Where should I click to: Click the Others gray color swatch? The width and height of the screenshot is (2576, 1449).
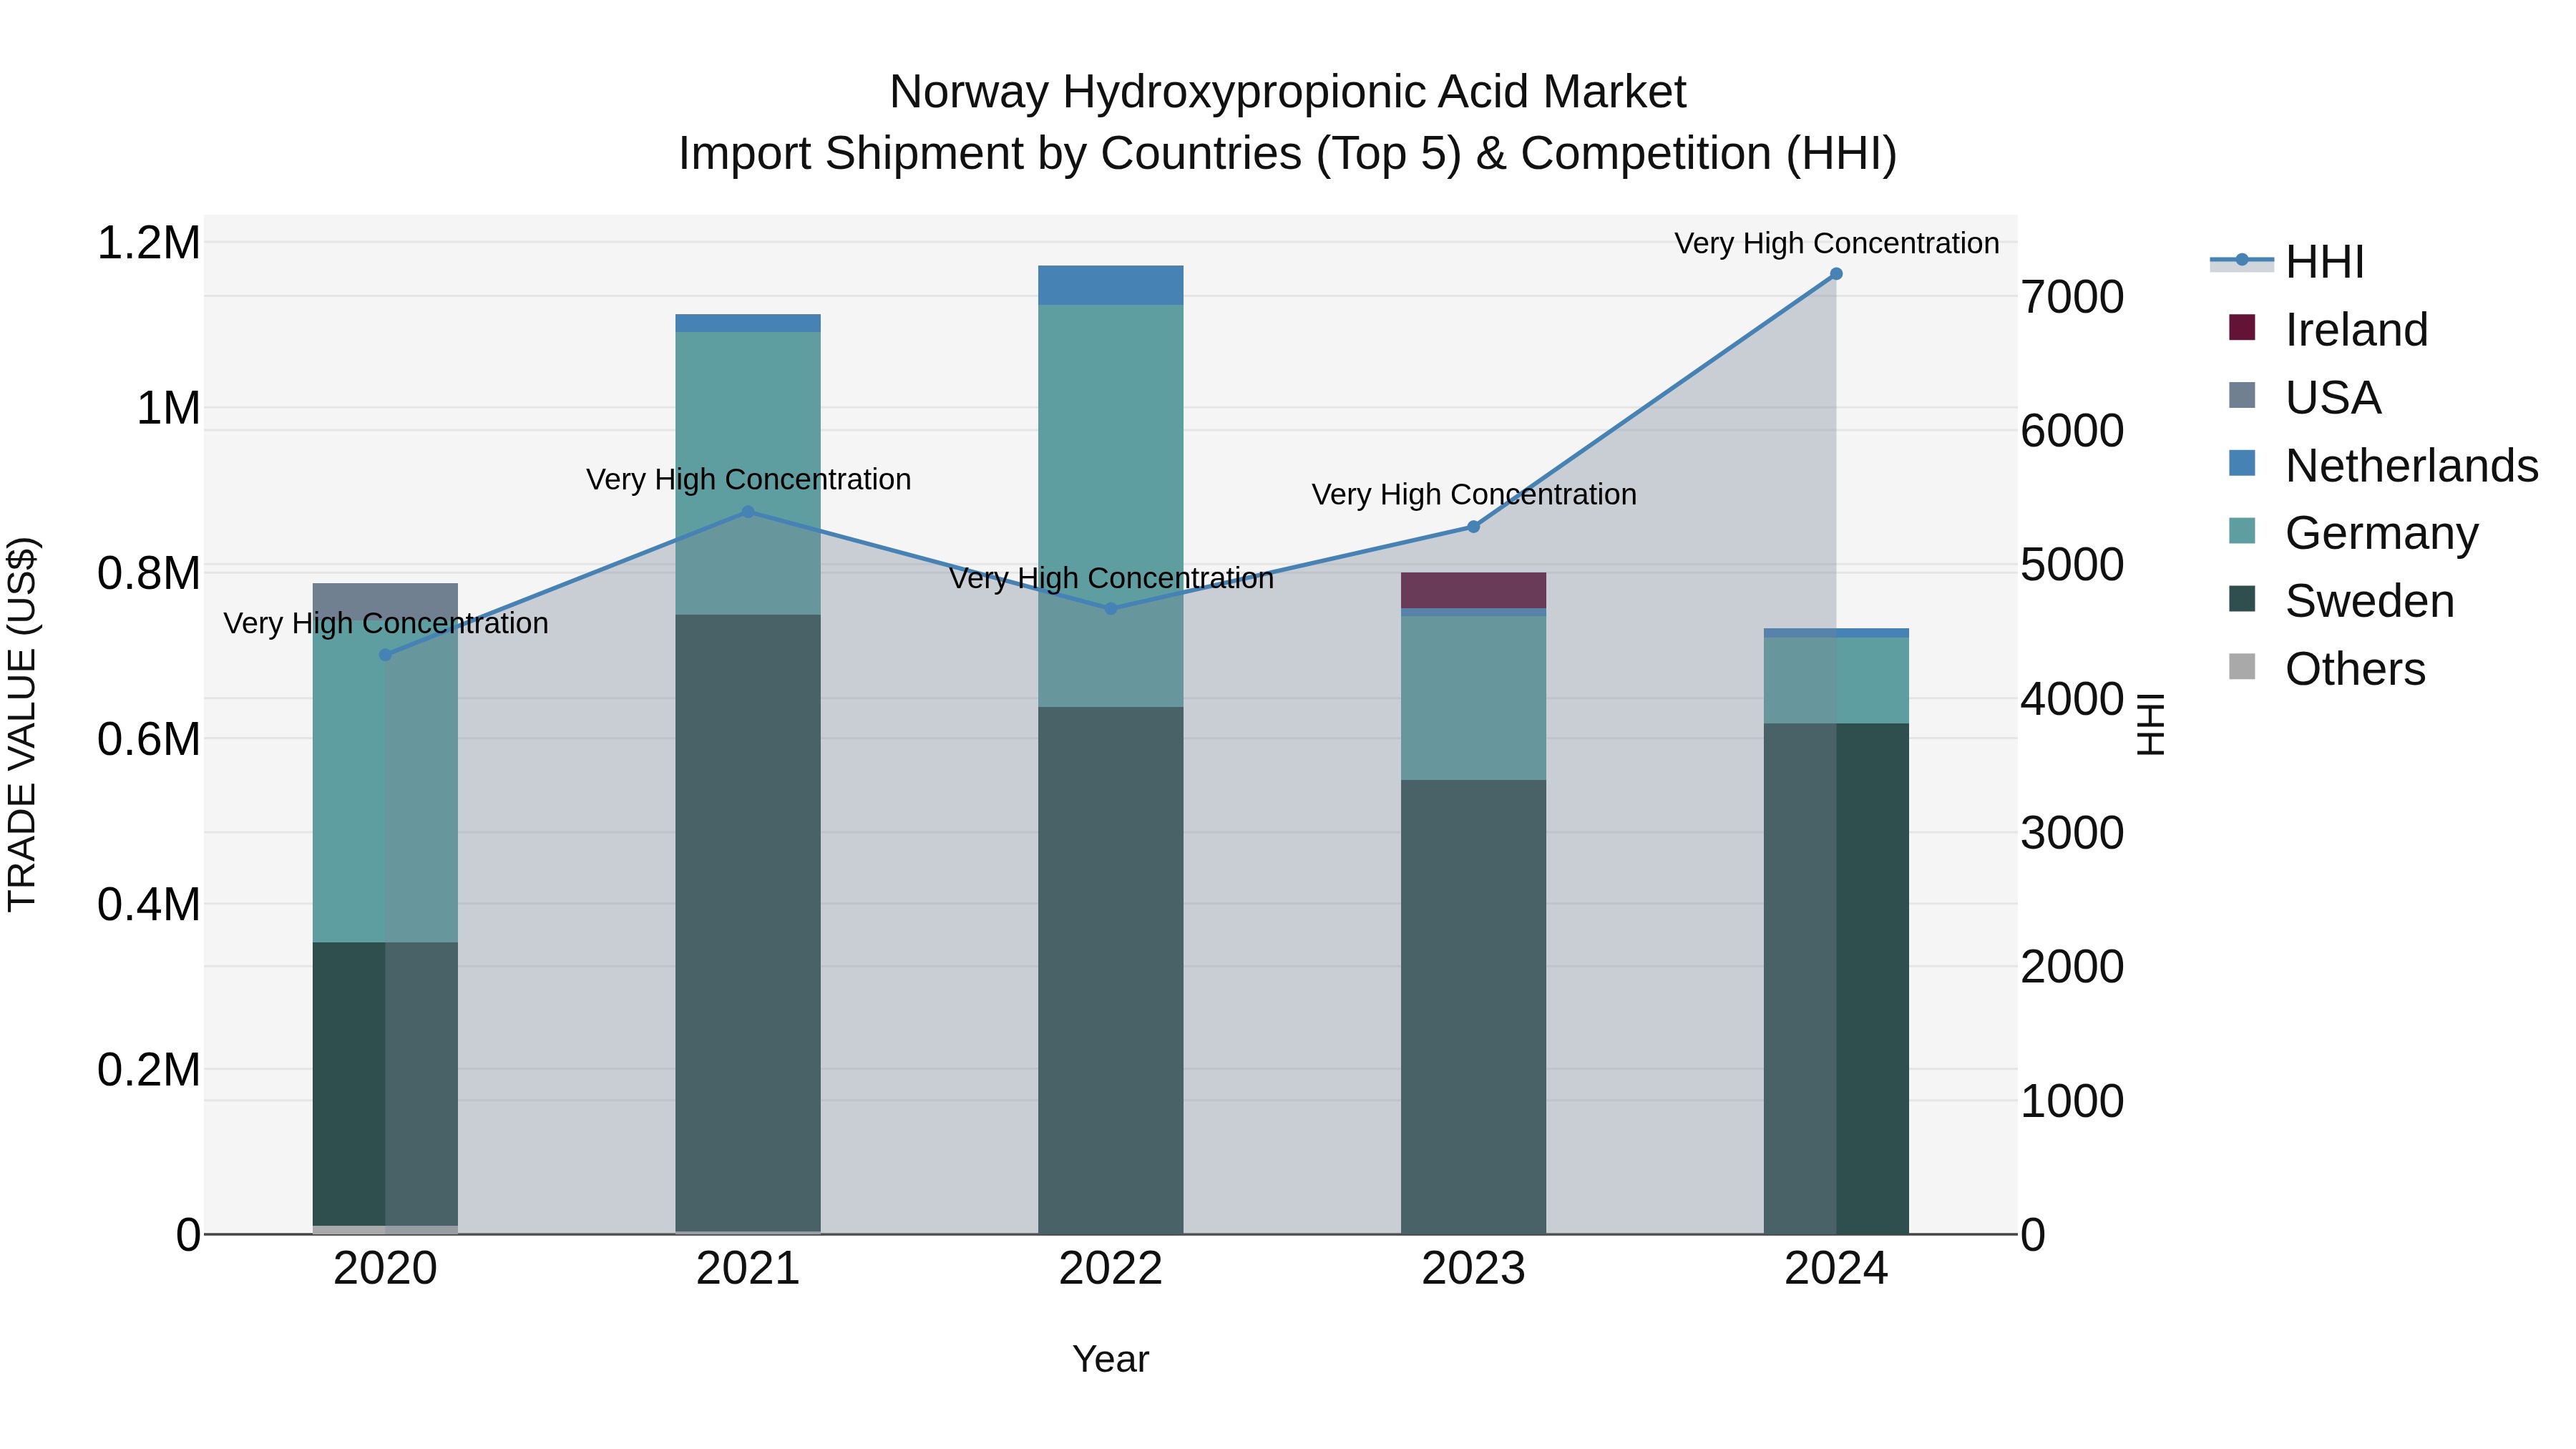[x=2242, y=666]
